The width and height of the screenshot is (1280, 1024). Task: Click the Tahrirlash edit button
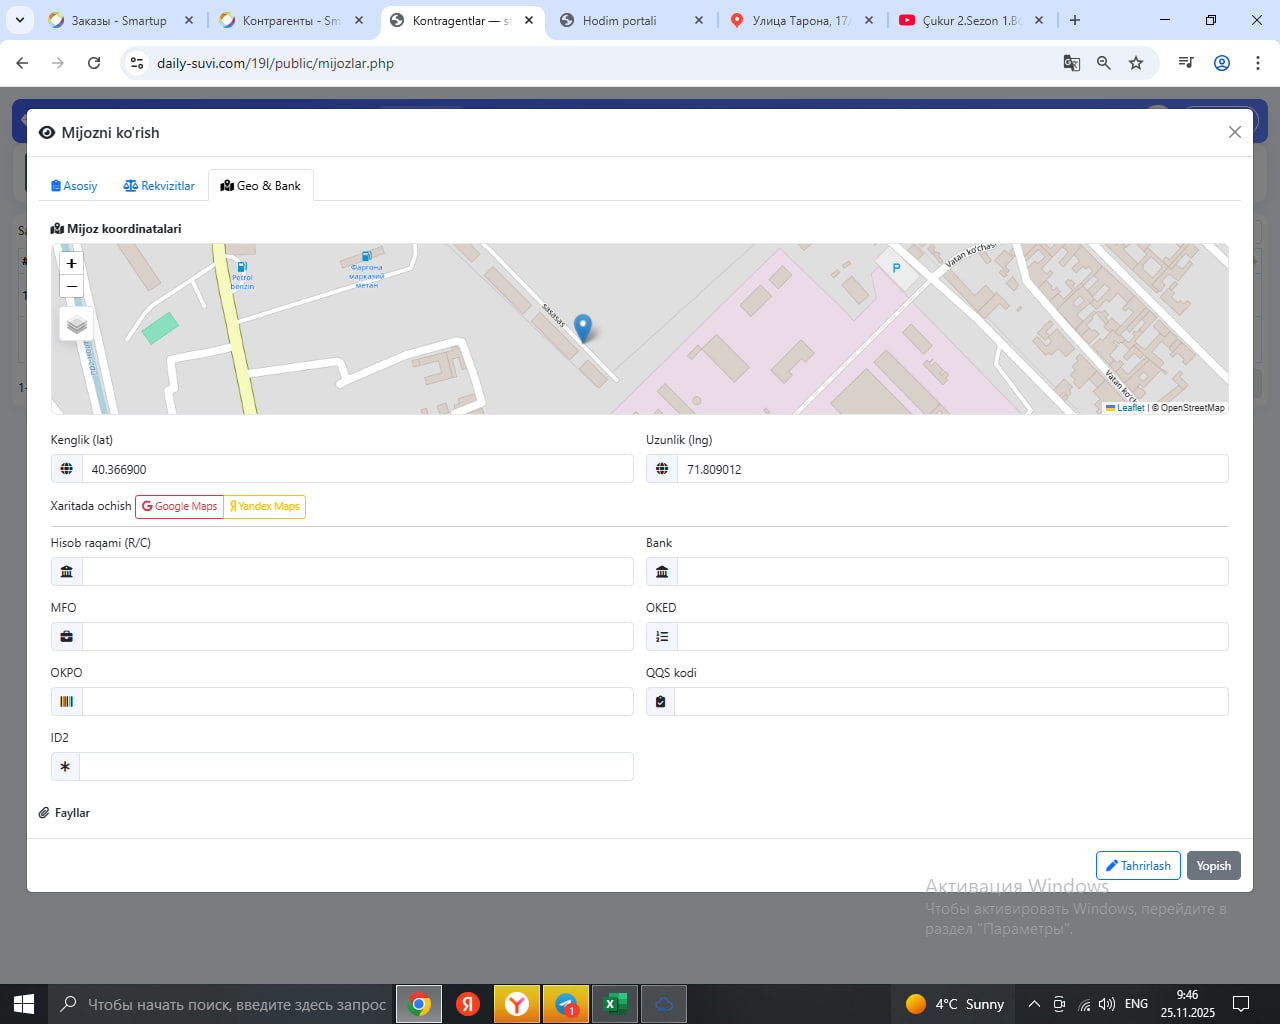[1138, 866]
